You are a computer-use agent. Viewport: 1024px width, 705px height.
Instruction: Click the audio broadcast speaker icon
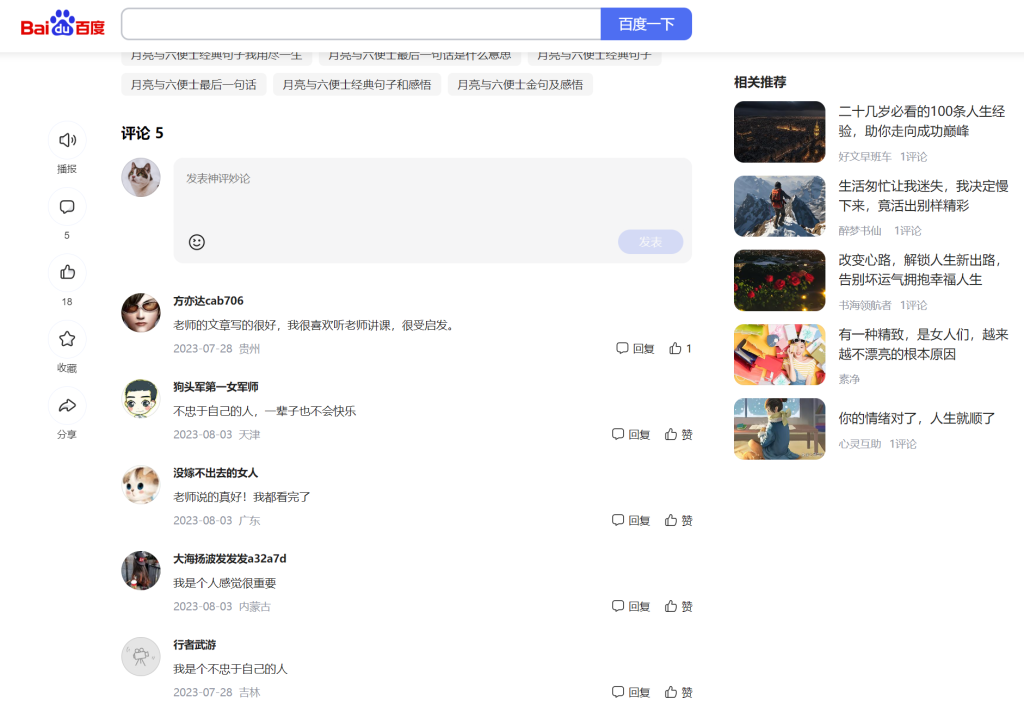click(67, 140)
